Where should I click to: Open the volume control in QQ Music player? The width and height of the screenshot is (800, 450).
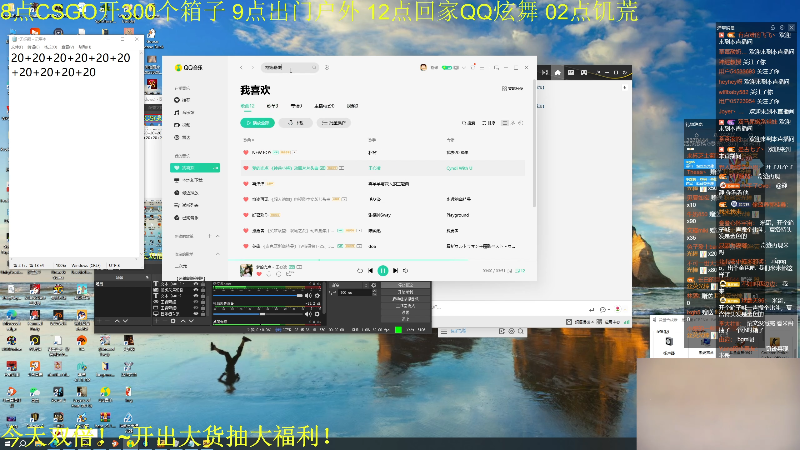click(x=406, y=271)
